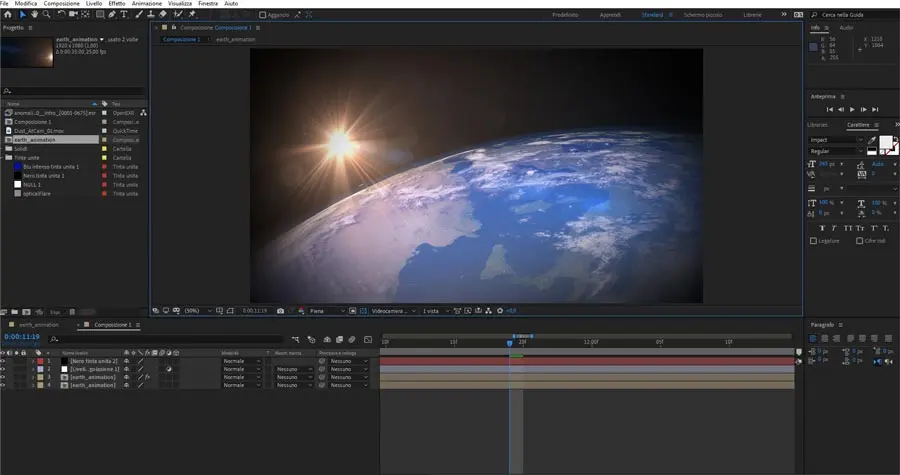Click the comp flowchart icon in timeline
This screenshot has height=475, width=900.
[x=296, y=340]
